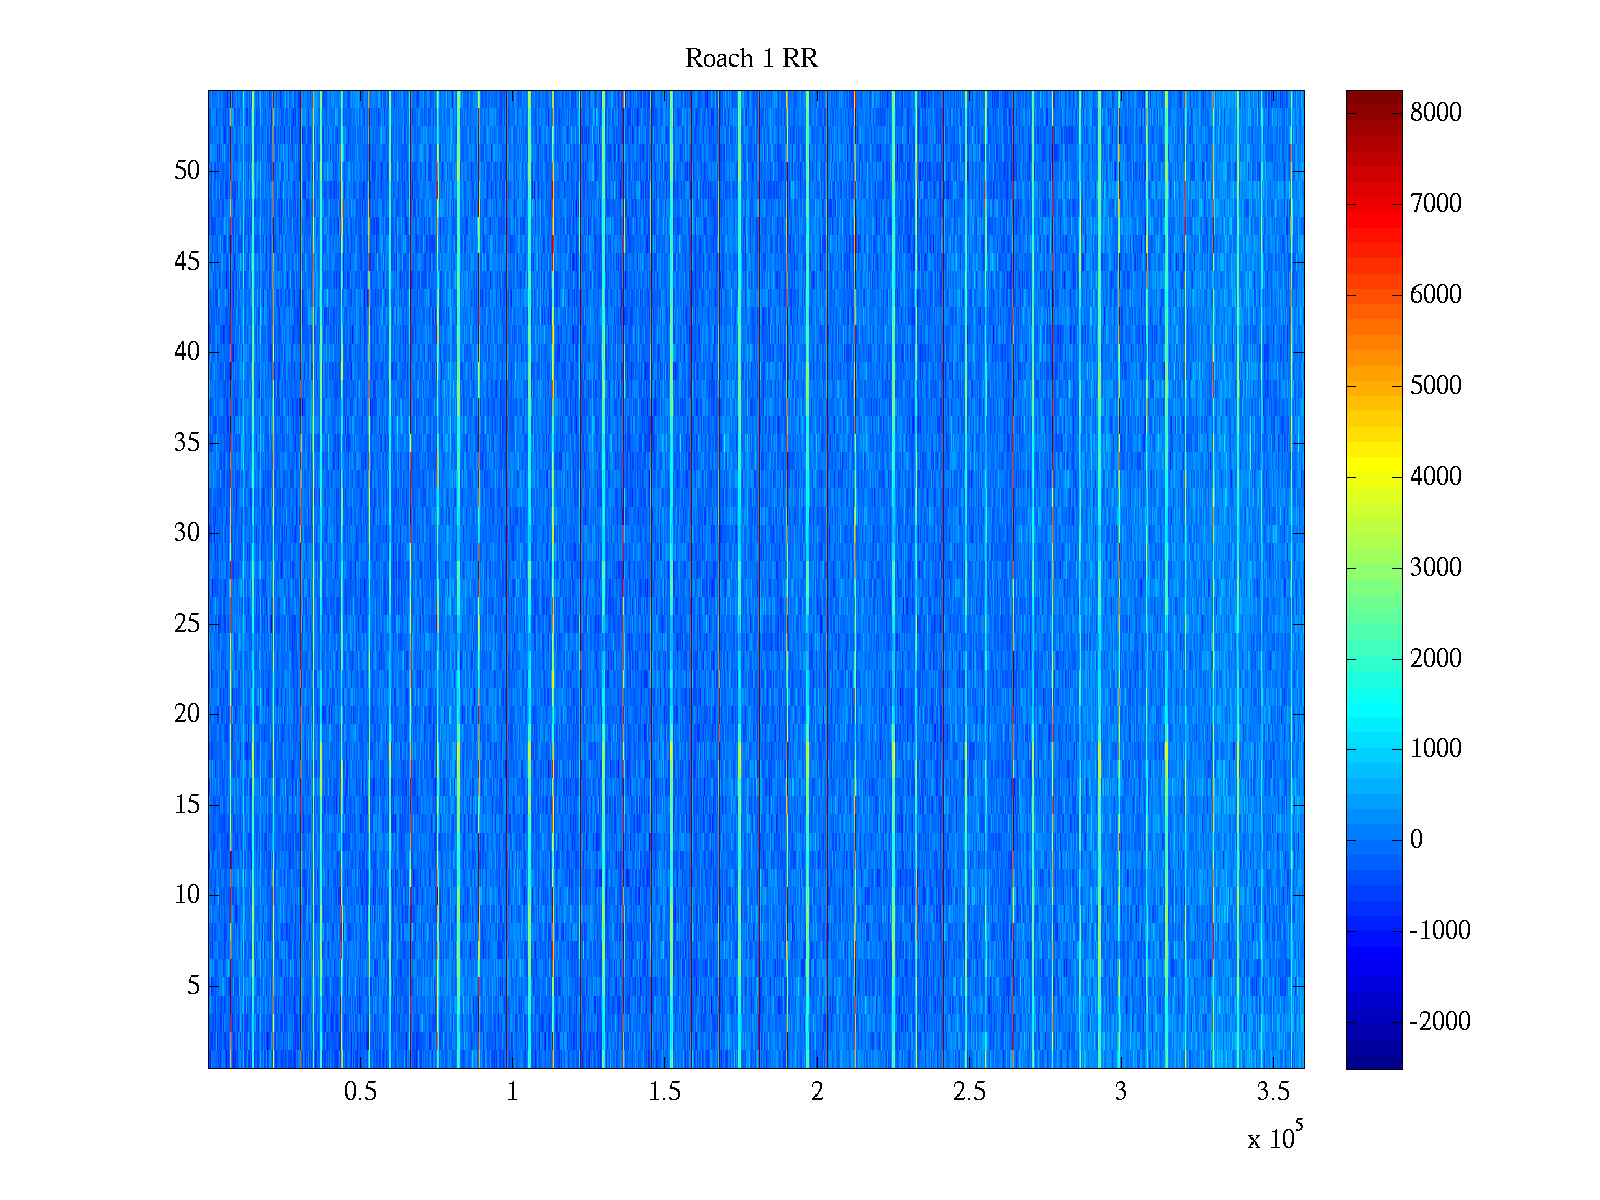Click the x 10^5 axis exponent label
Image resolution: width=1600 pixels, height=1200 pixels.
[1275, 1137]
